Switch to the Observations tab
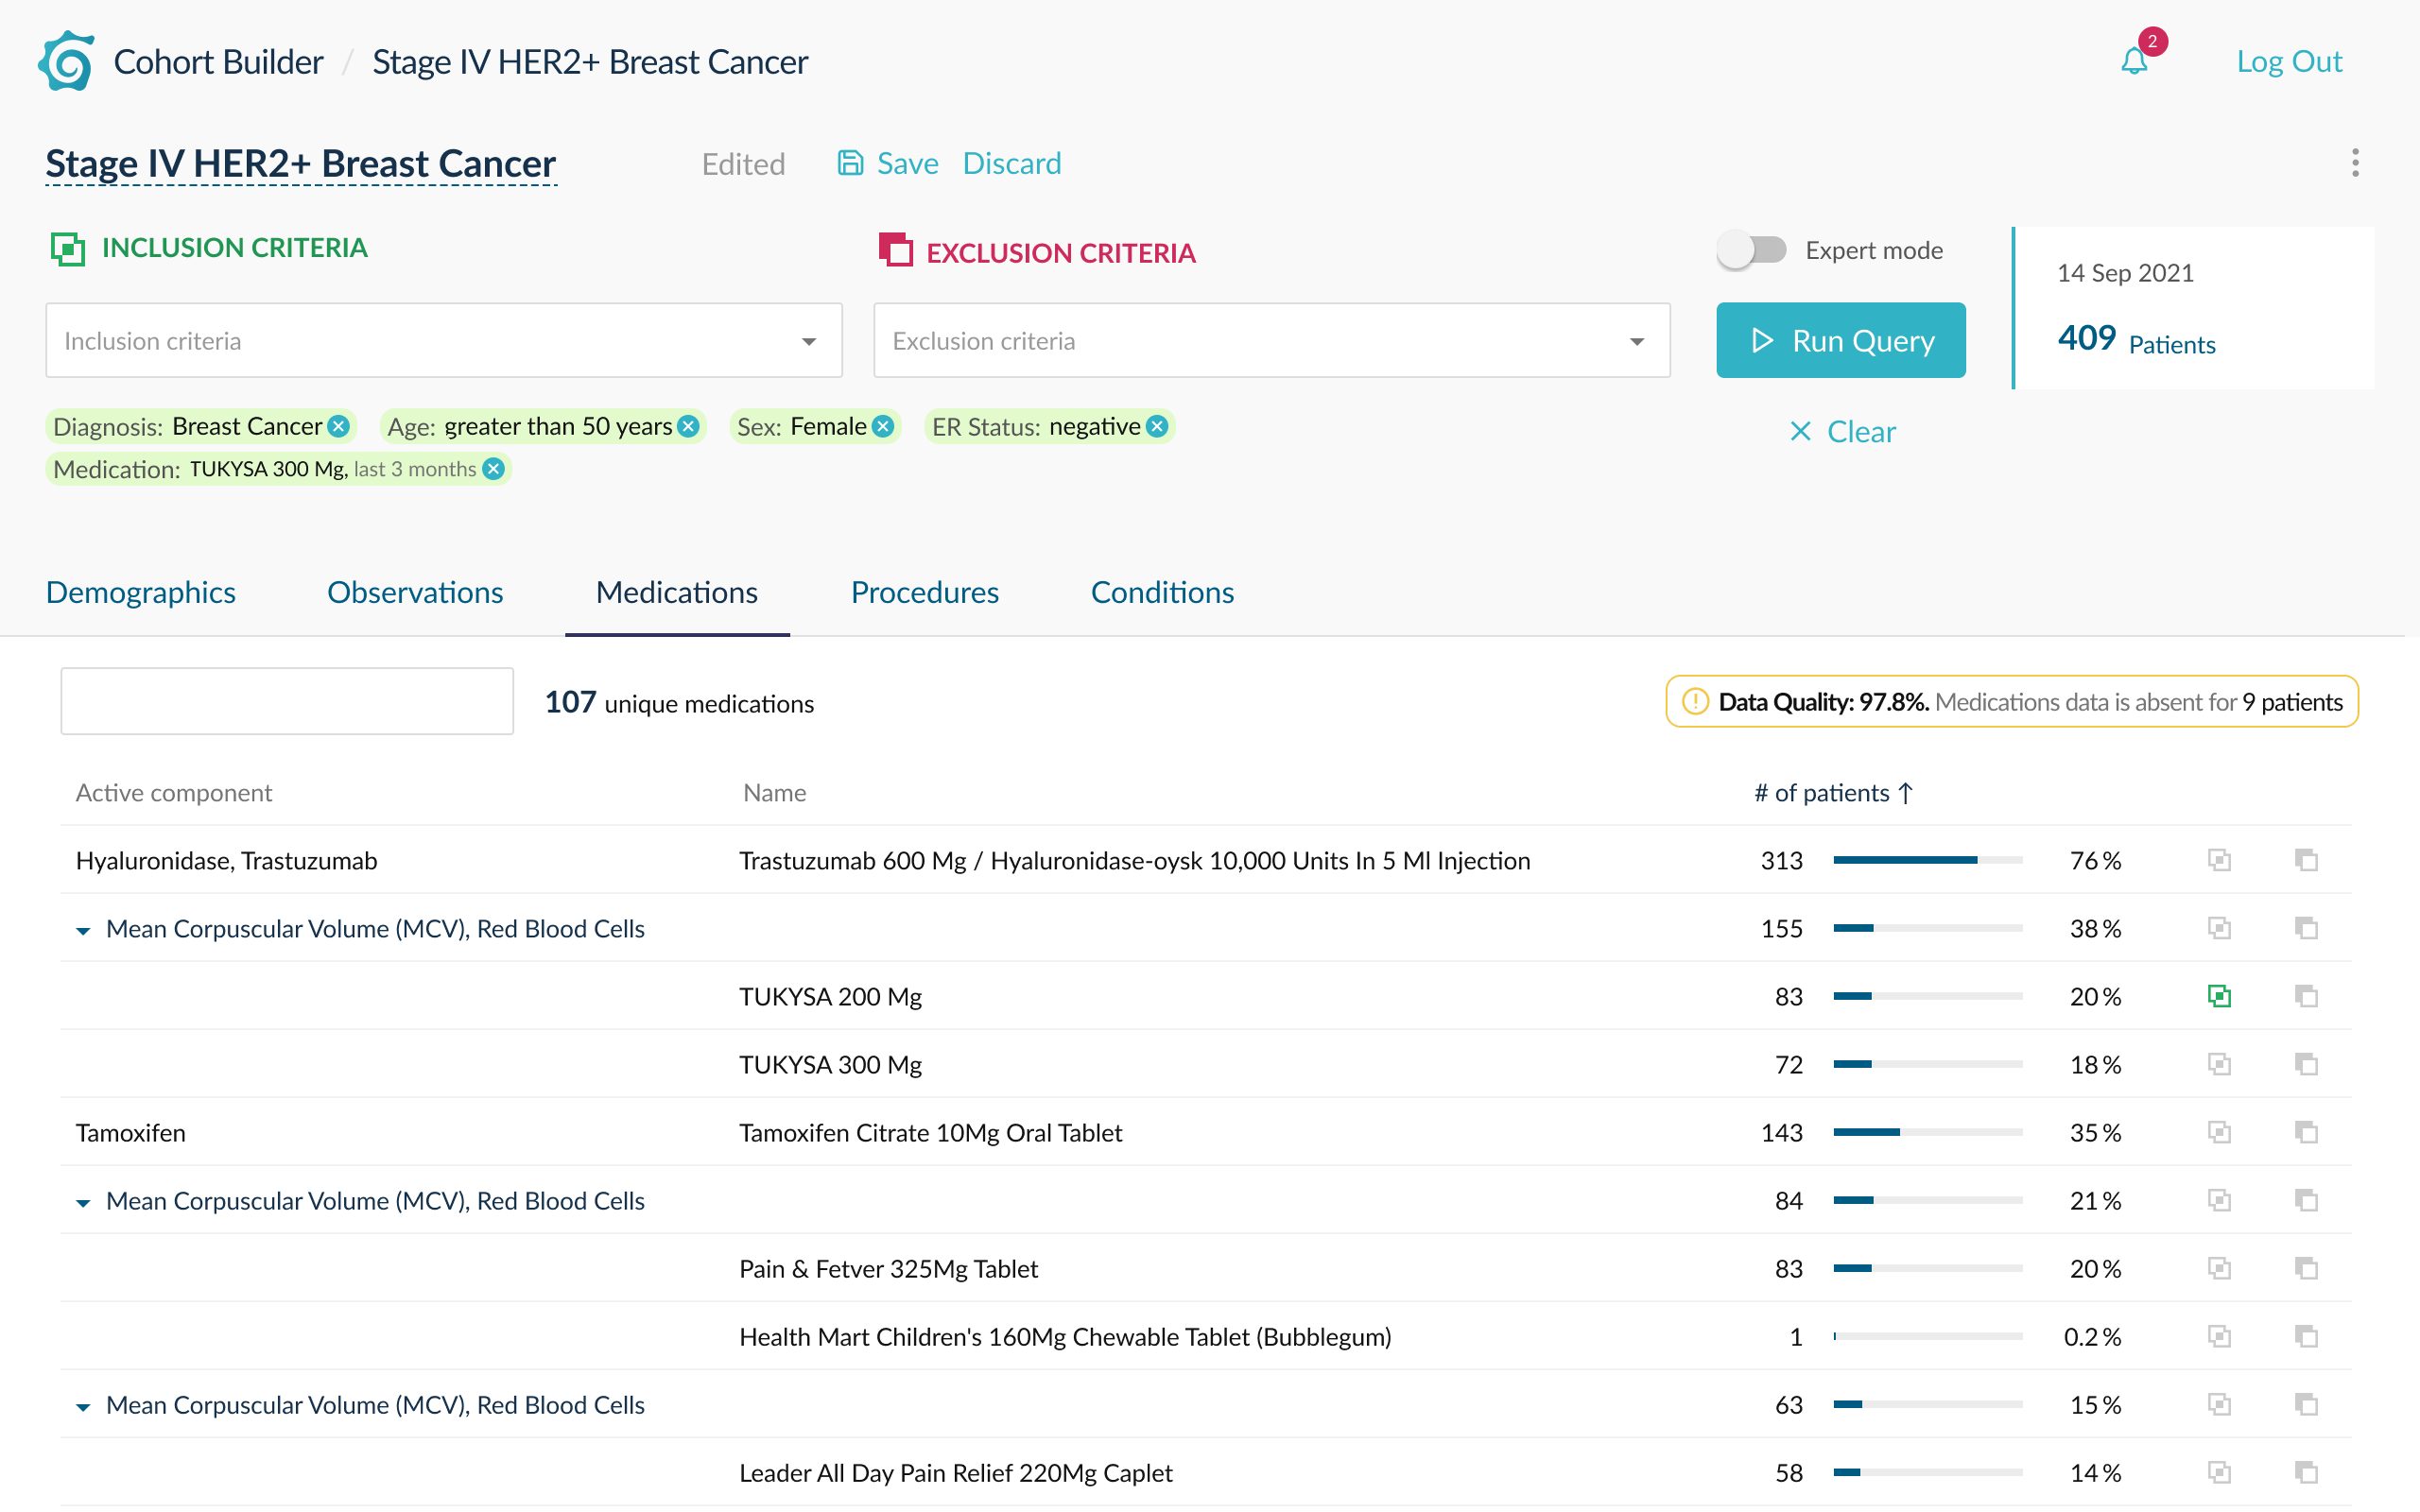 [415, 592]
